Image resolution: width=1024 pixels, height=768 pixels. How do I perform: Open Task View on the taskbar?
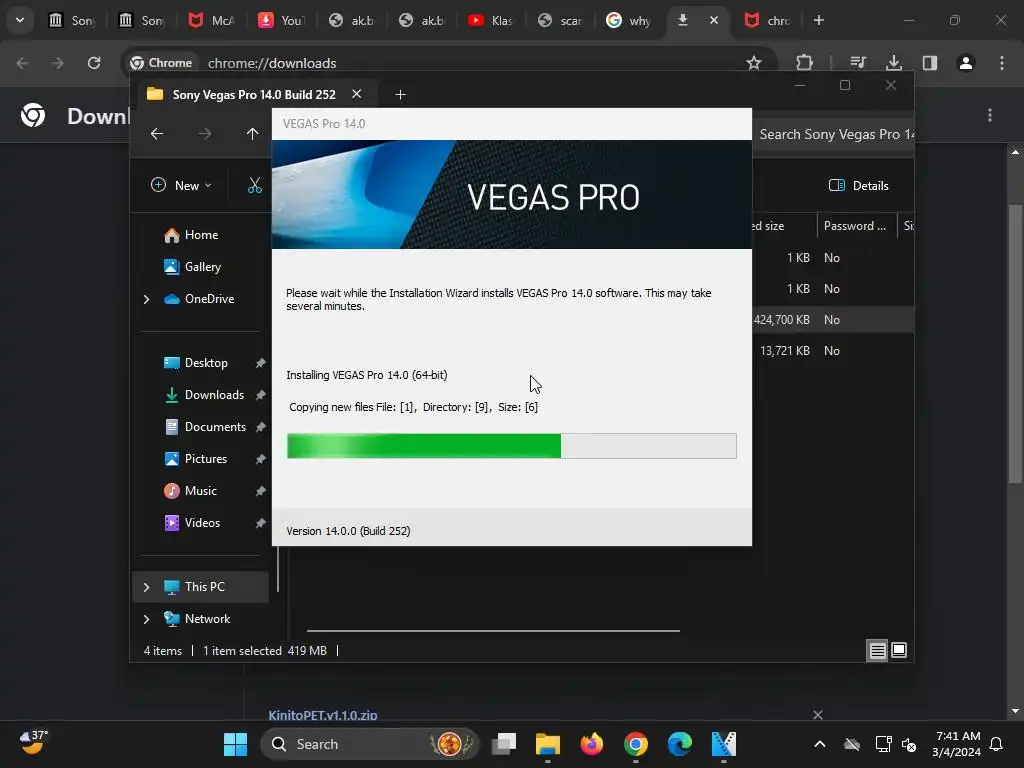(504, 744)
